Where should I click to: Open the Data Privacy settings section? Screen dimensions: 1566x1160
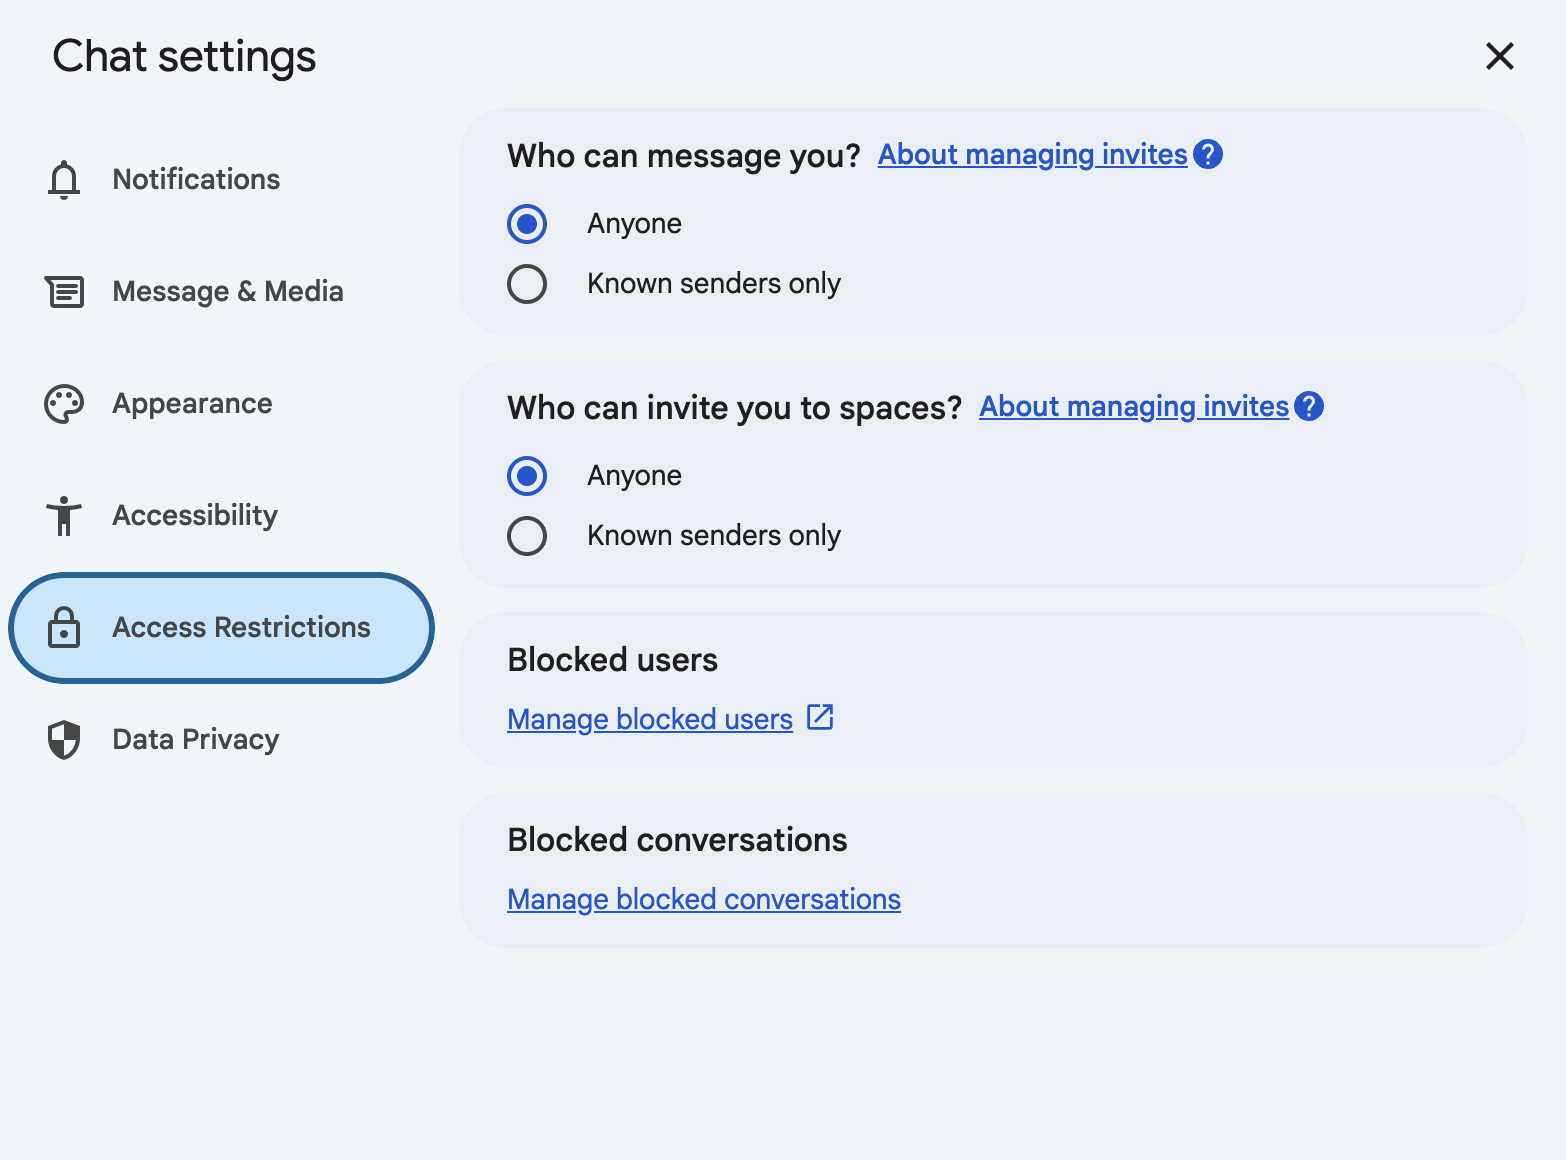pos(195,740)
